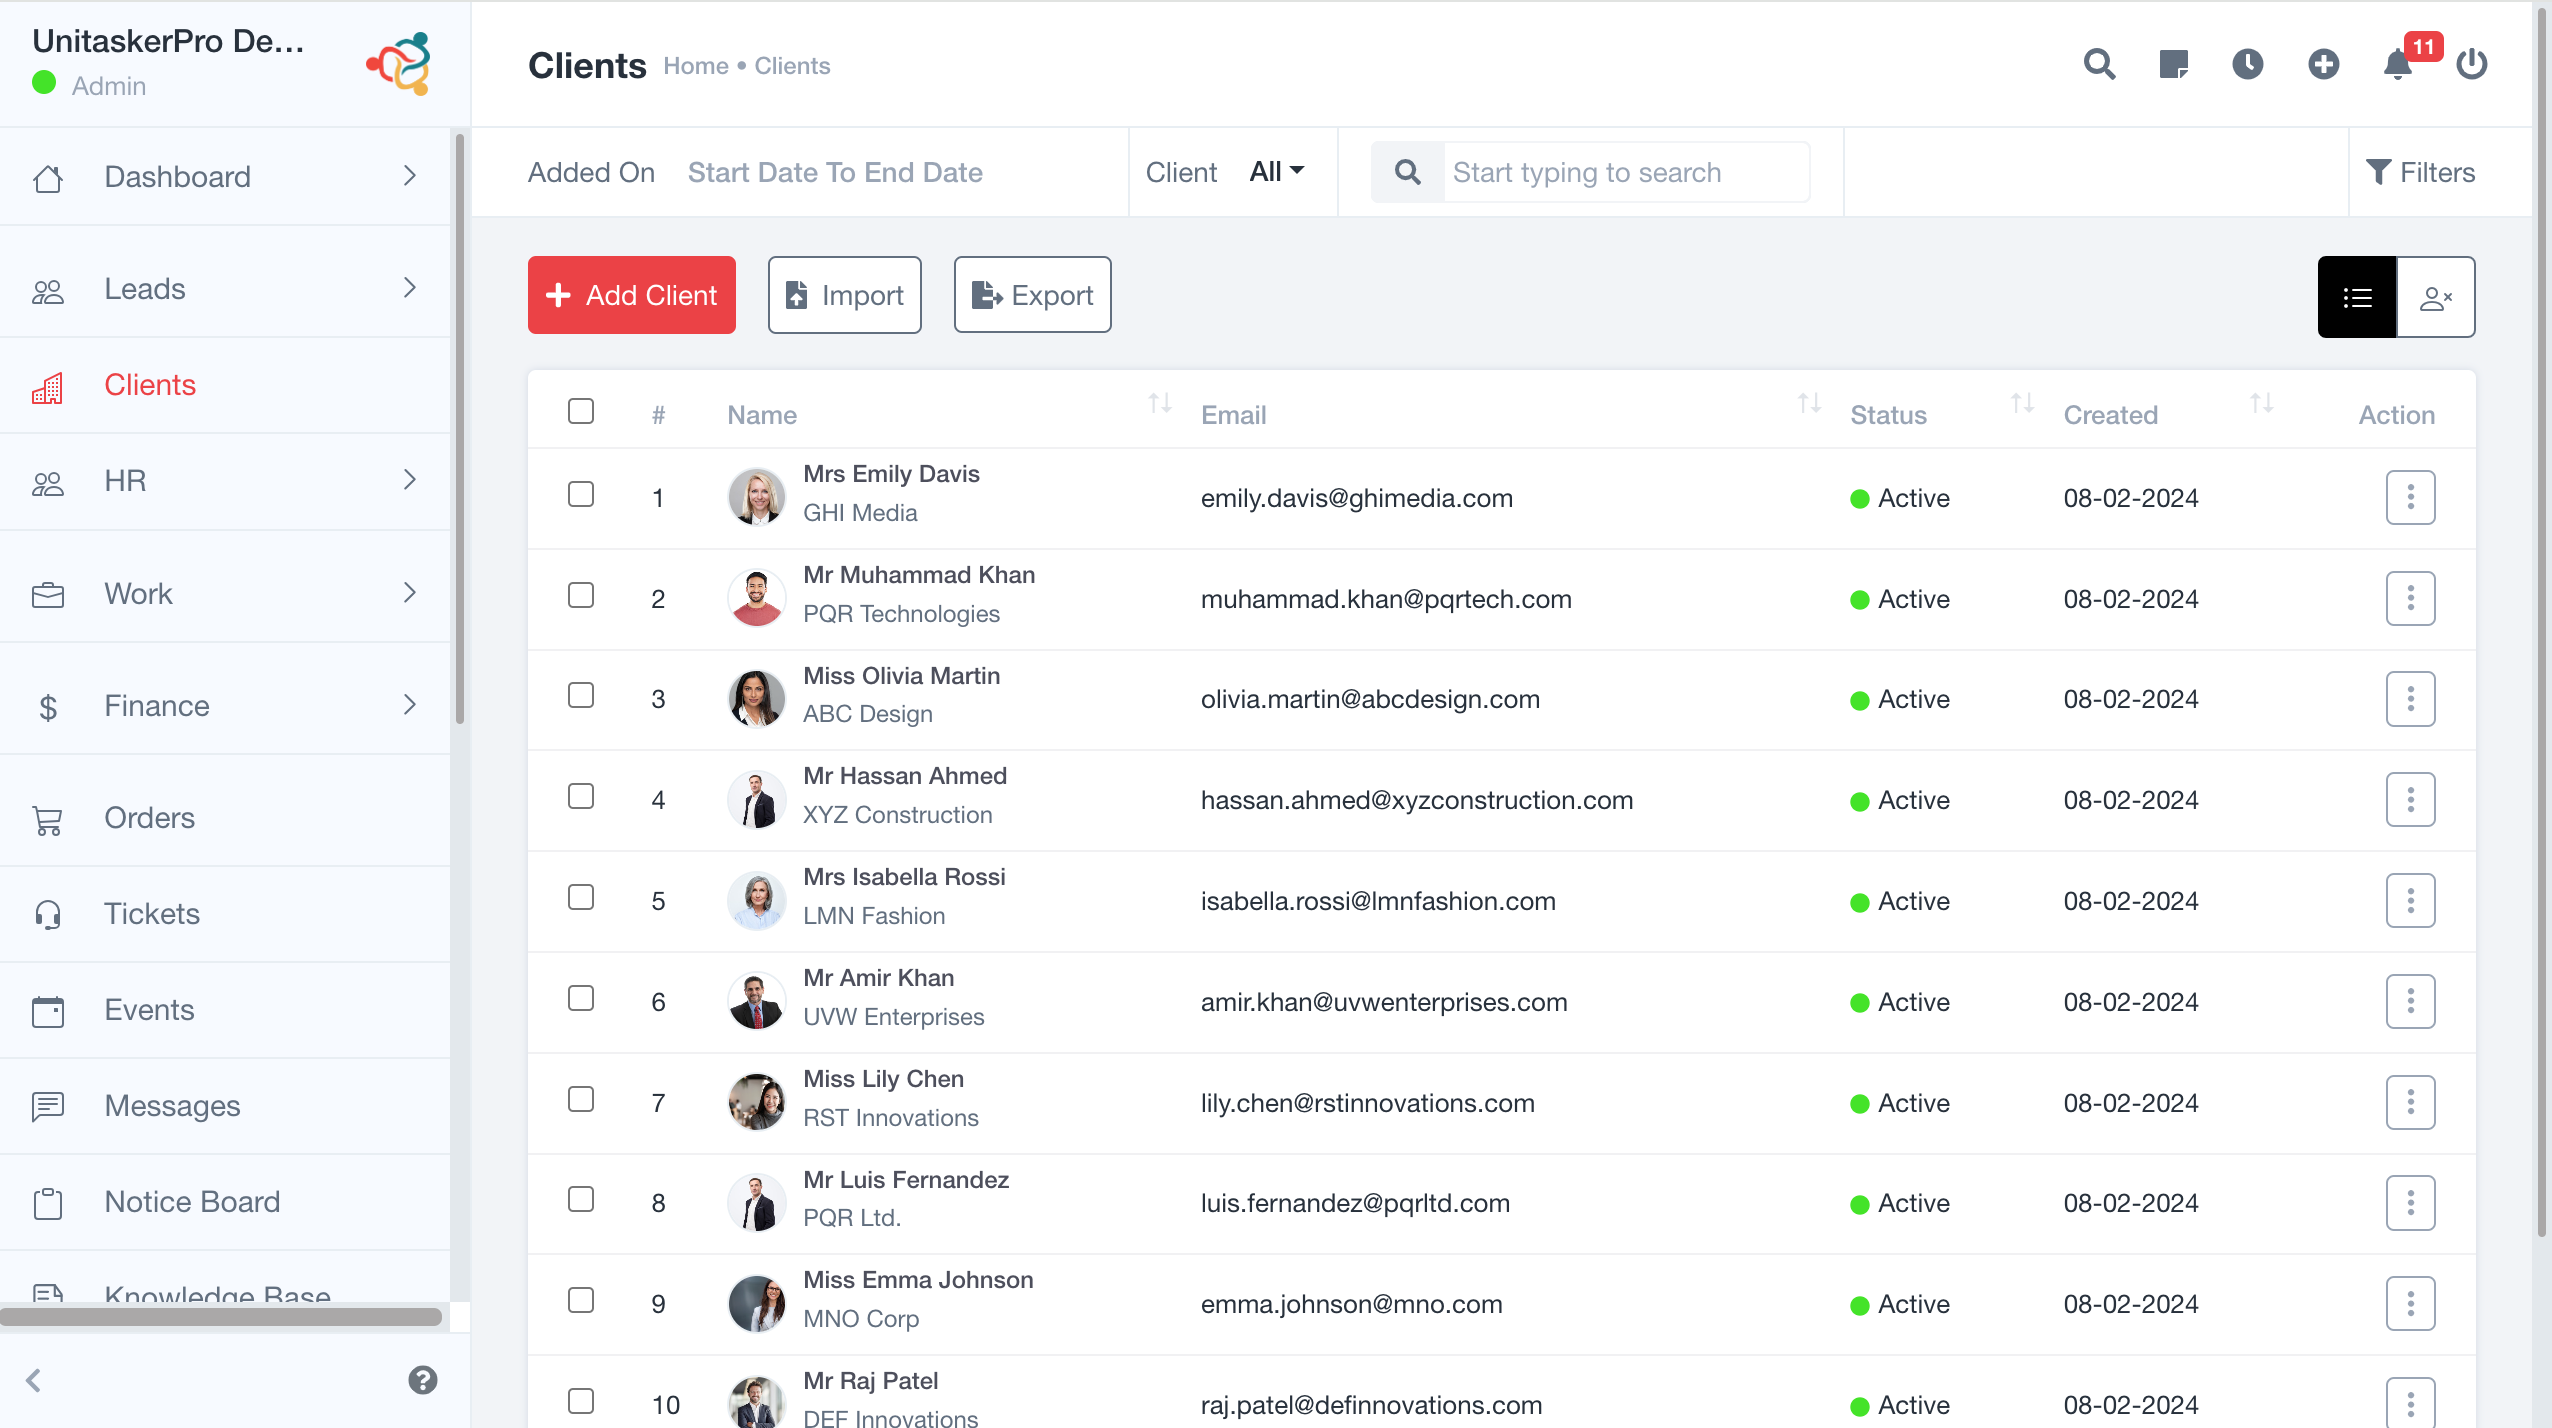
Task: Open Events in the sidebar
Action: 225,1010
